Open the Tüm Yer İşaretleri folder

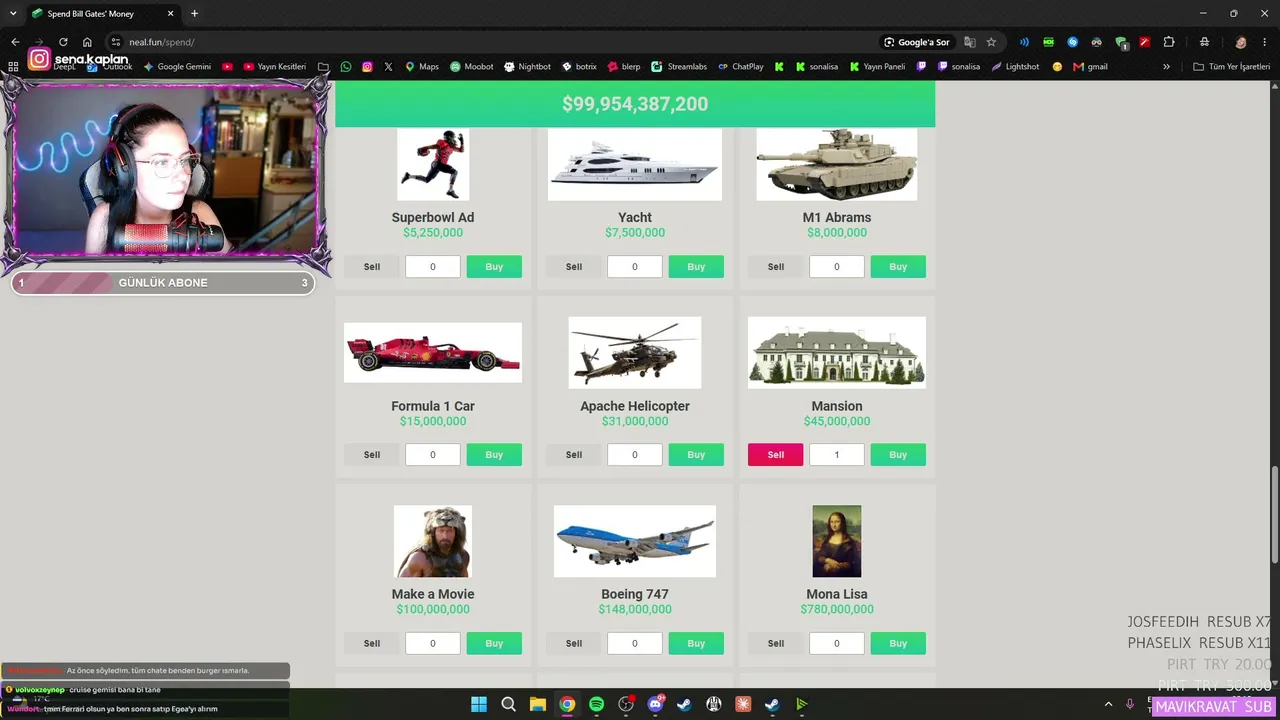coord(1231,67)
